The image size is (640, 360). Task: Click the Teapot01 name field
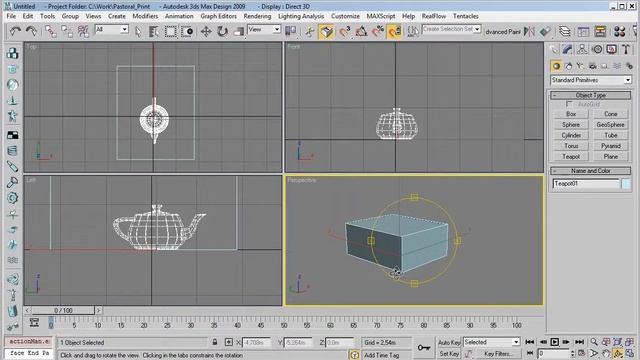[x=586, y=184]
